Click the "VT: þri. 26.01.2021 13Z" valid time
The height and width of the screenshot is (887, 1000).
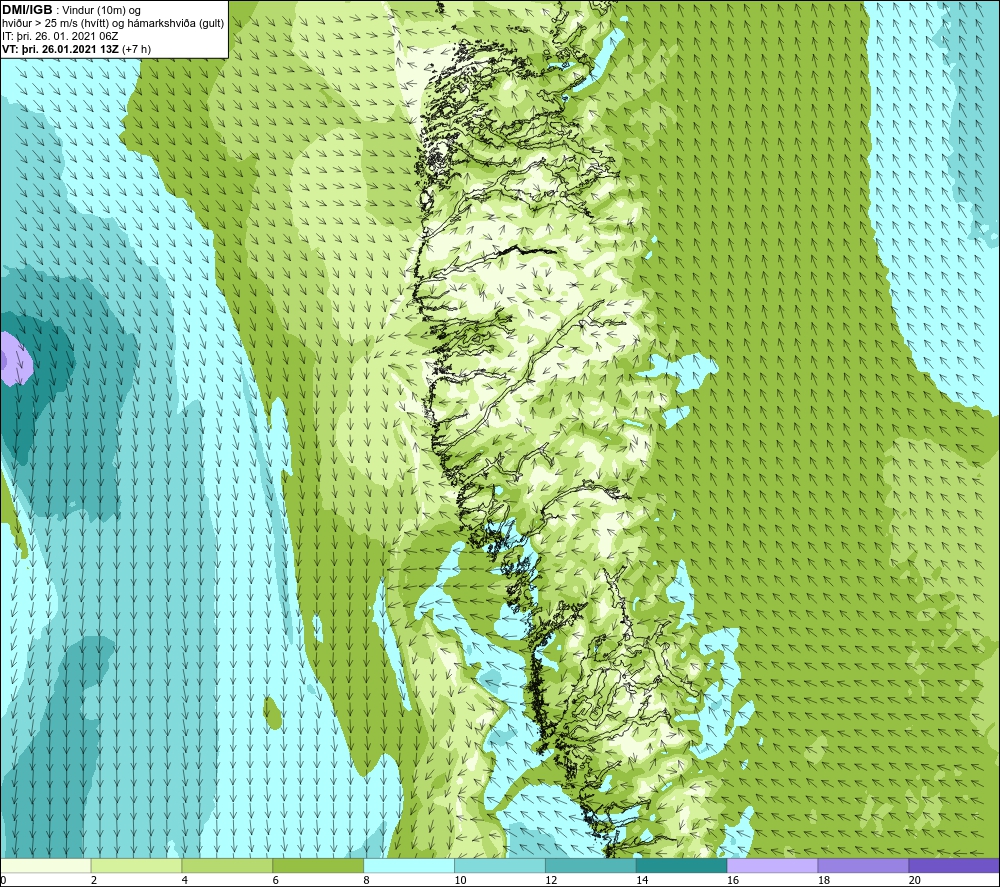click(61, 49)
